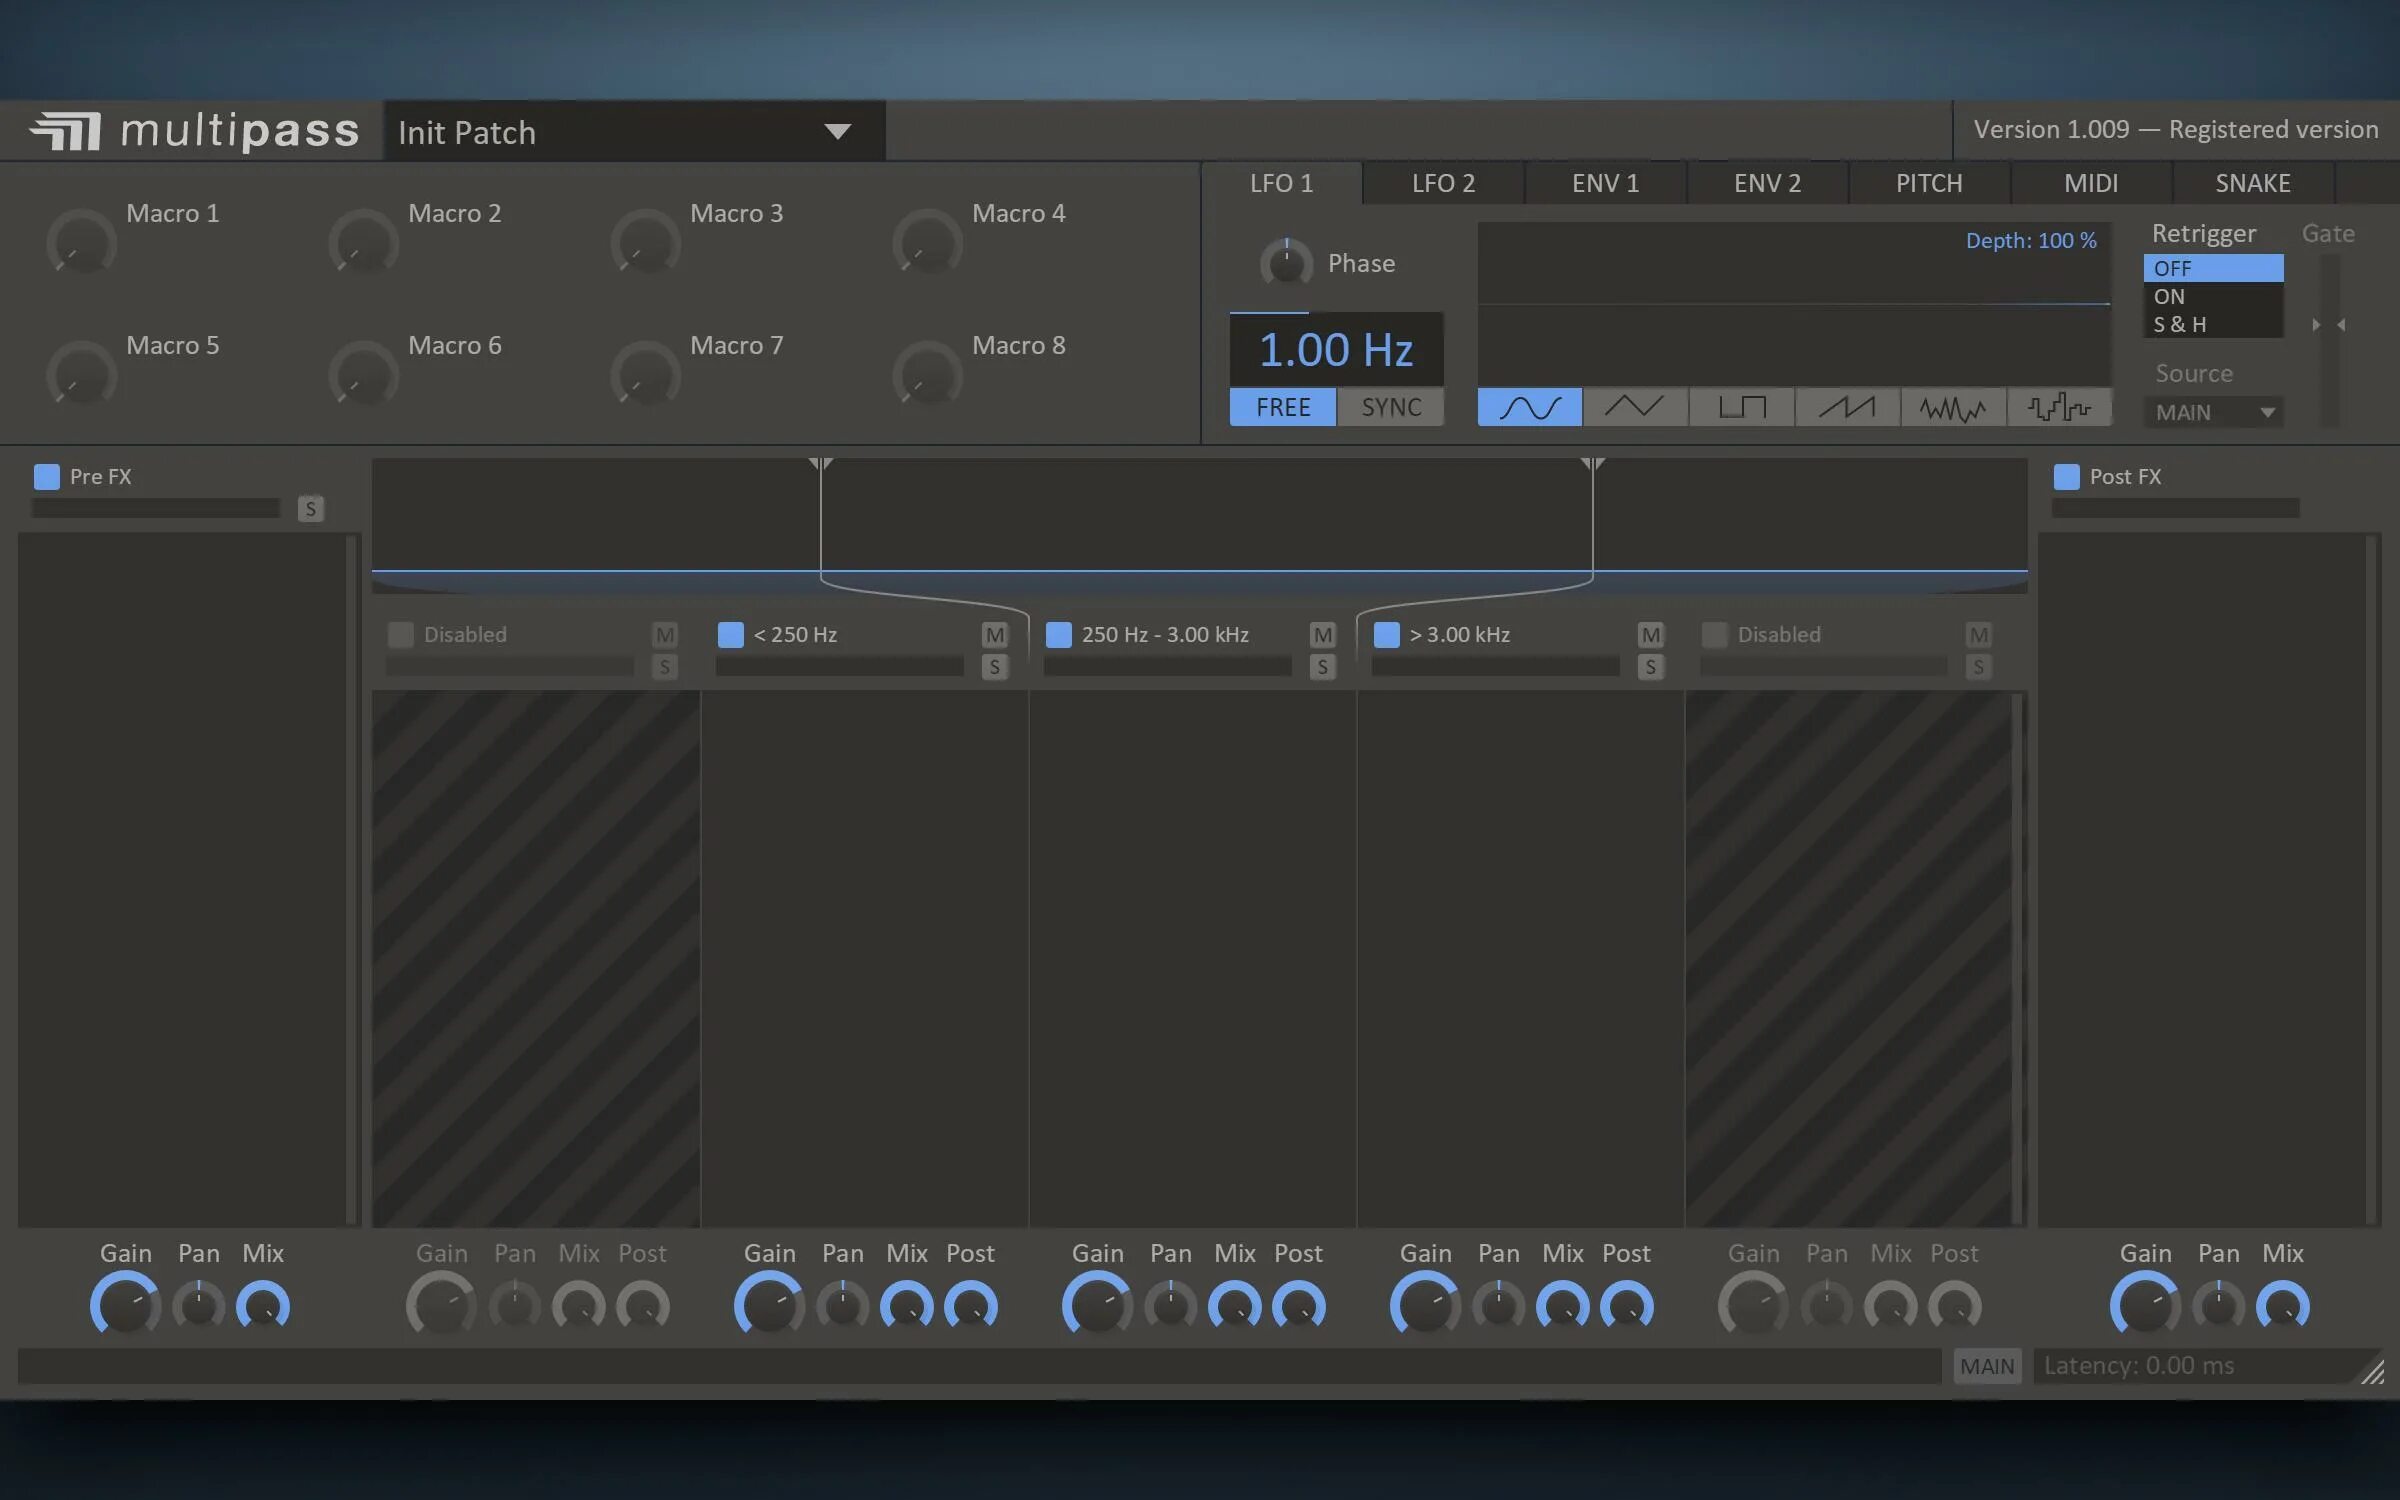Viewport: 2400px width, 1500px height.
Task: Select the sine wave LFO shape
Action: pyautogui.click(x=1529, y=407)
